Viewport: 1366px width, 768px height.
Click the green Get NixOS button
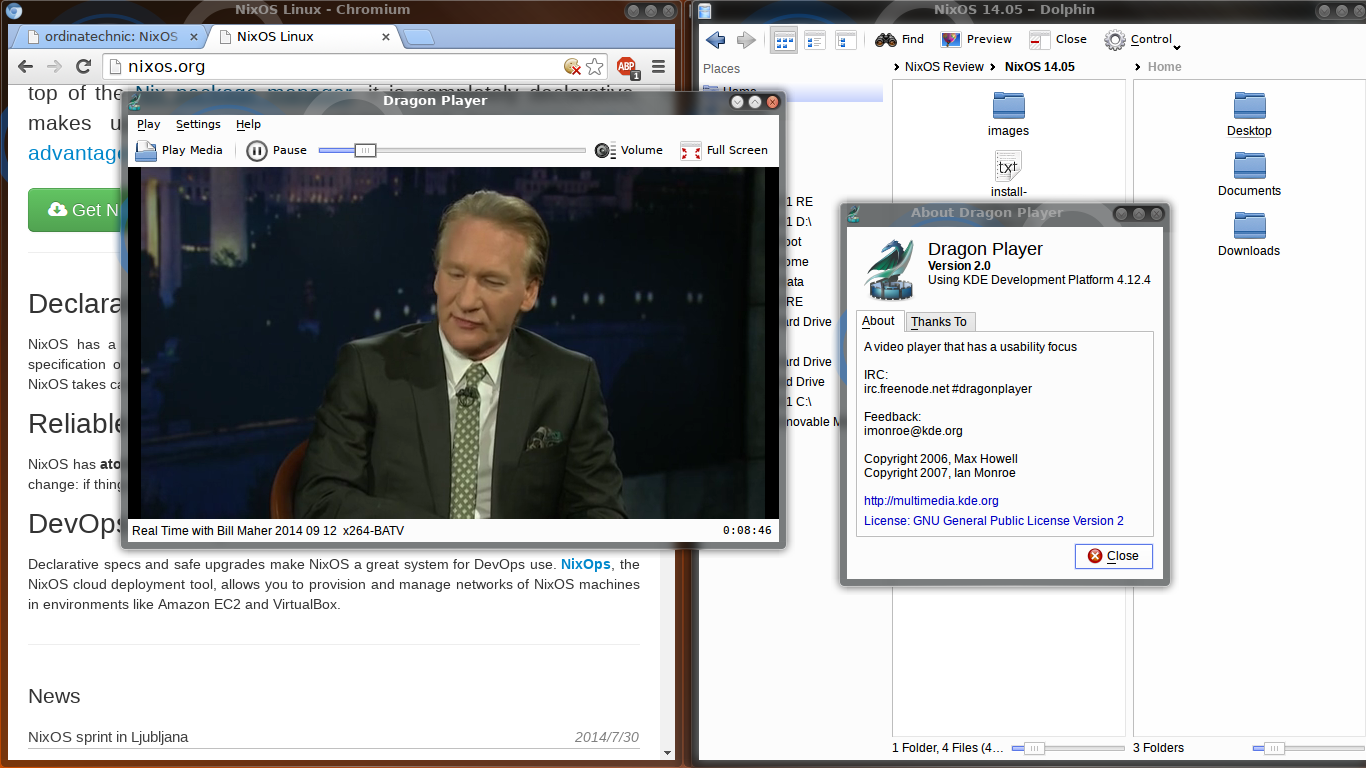coord(75,210)
